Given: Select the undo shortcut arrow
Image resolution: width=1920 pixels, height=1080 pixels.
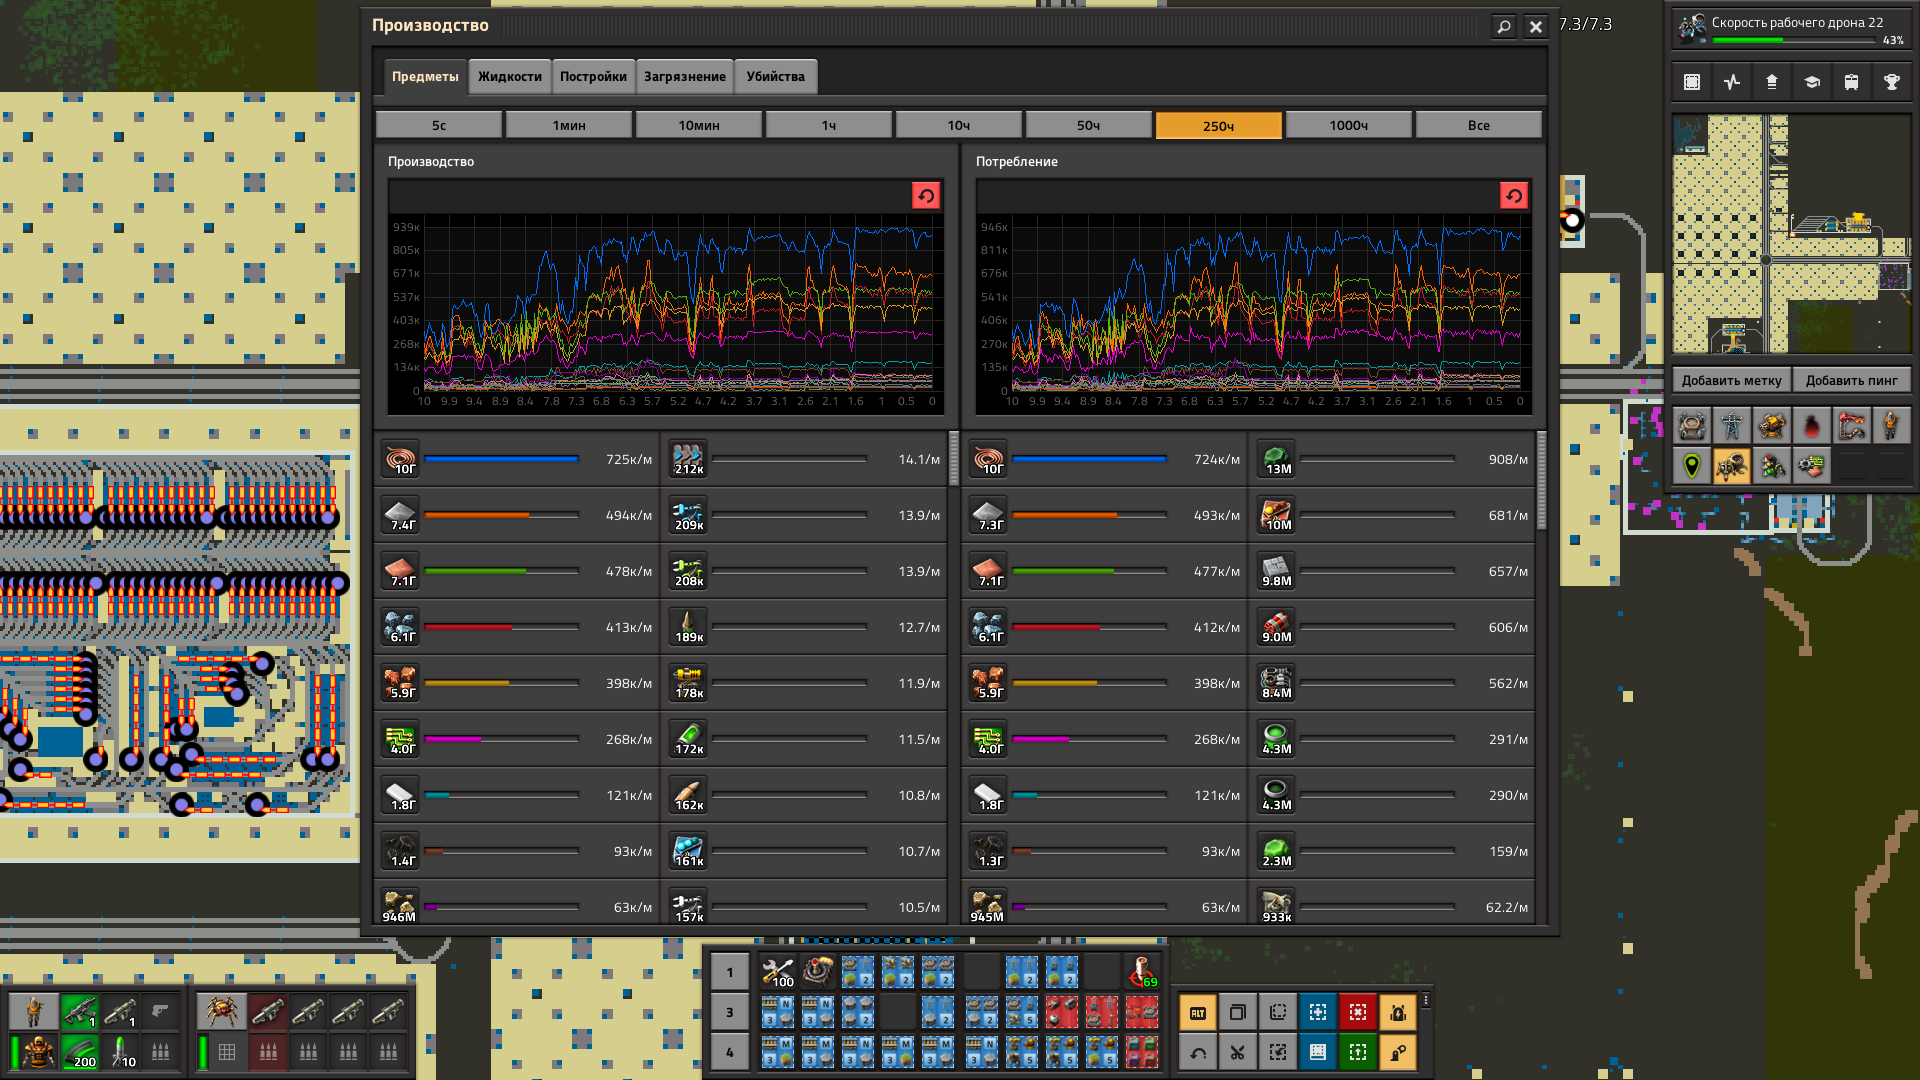Looking at the screenshot, I should (1198, 1052).
